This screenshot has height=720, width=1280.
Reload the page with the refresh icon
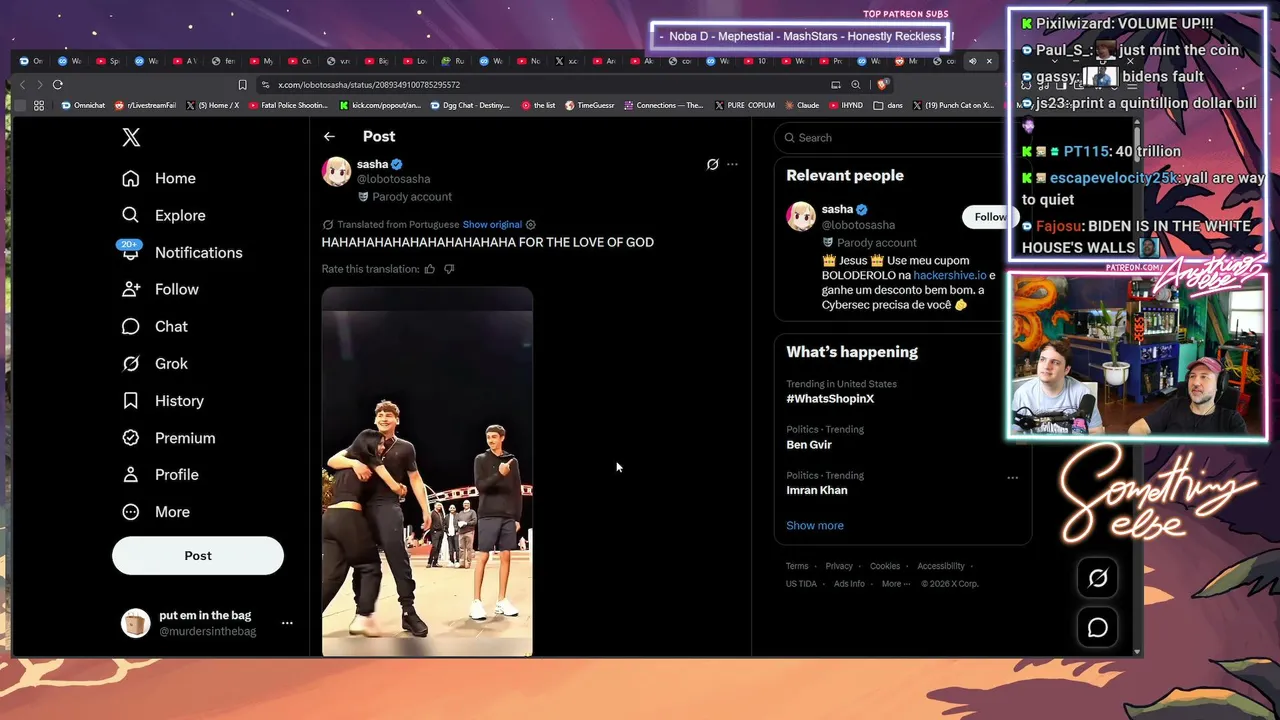pos(58,85)
